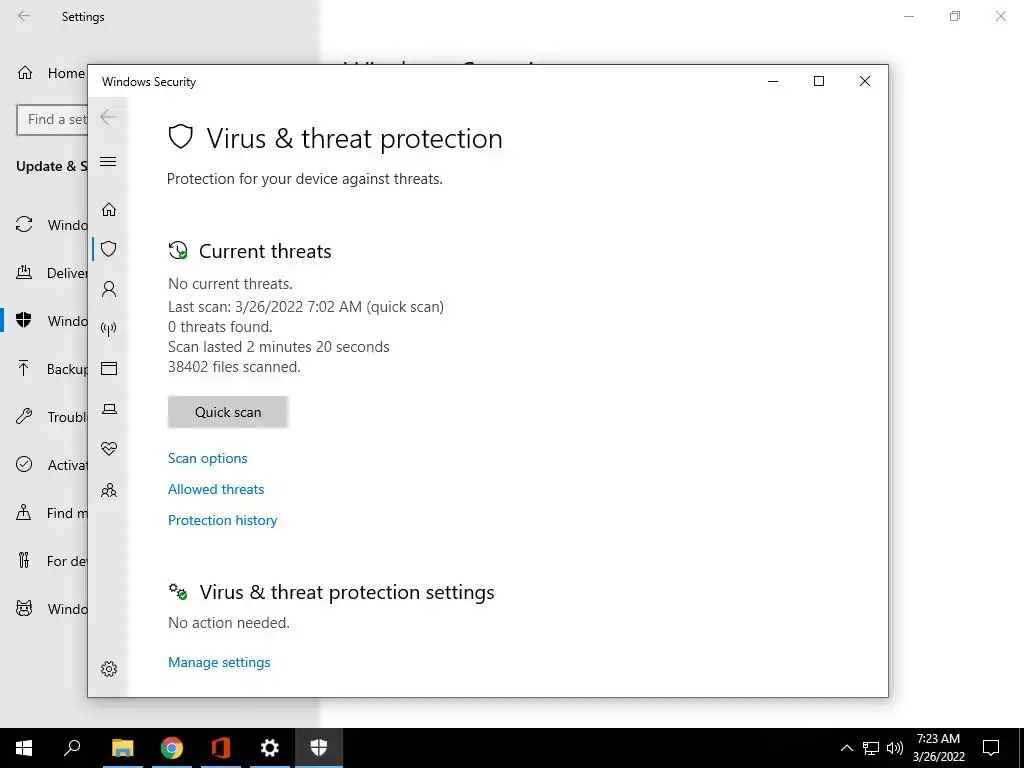
Task: Click '38402 files scanned.' text
Action: pyautogui.click(x=234, y=367)
